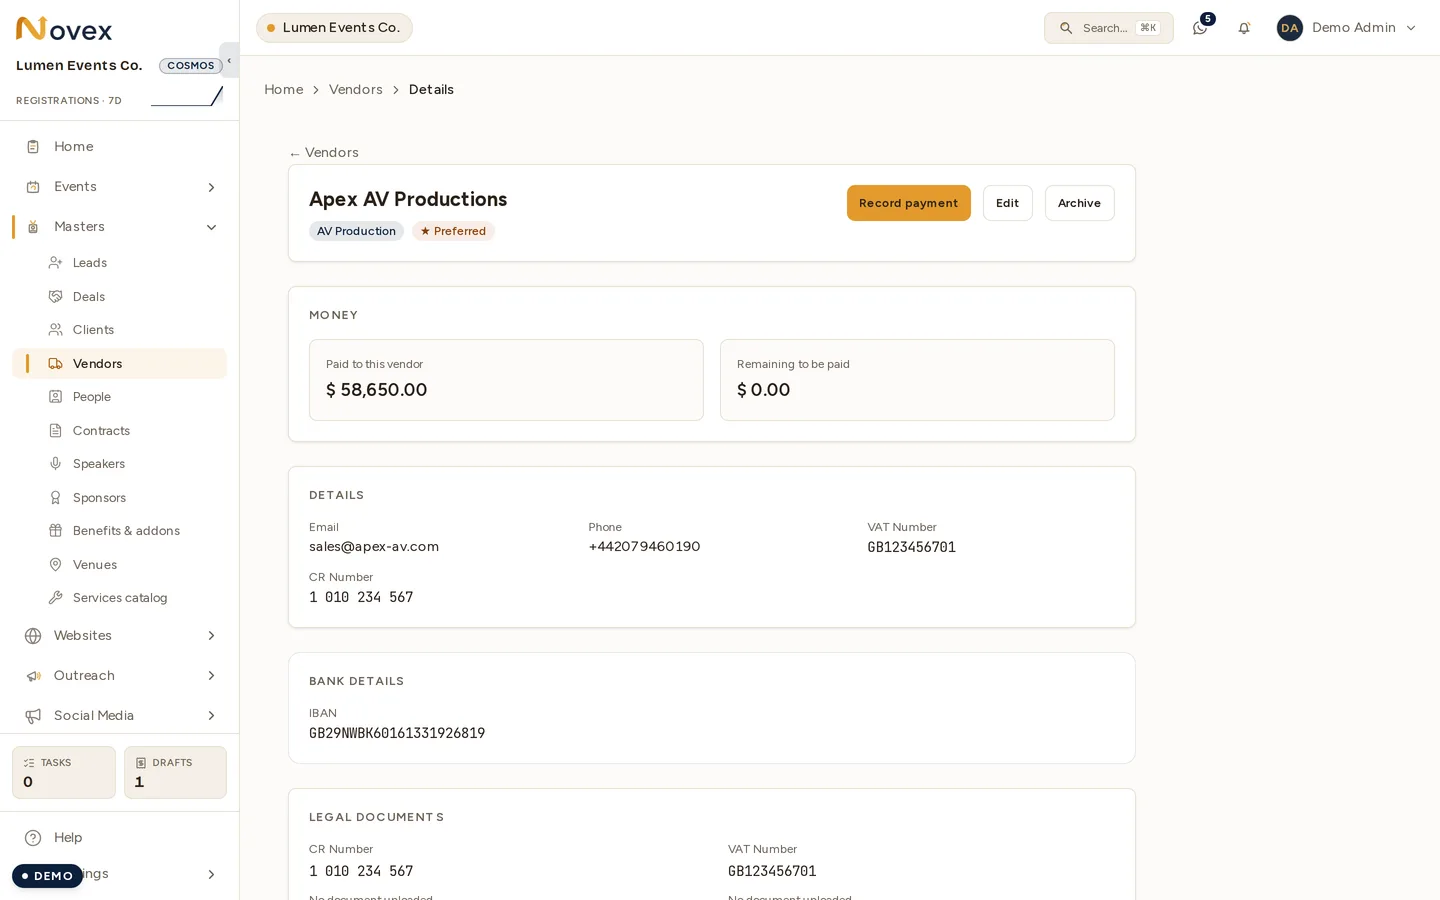Image resolution: width=1440 pixels, height=900 pixels.
Task: Click the Benefits & addons gift icon
Action: (x=56, y=531)
